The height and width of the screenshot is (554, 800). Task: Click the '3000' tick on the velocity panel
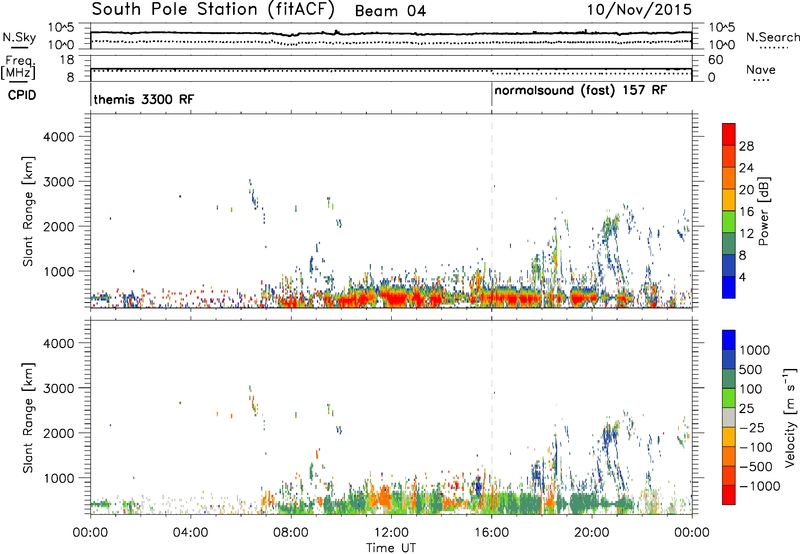58,388
